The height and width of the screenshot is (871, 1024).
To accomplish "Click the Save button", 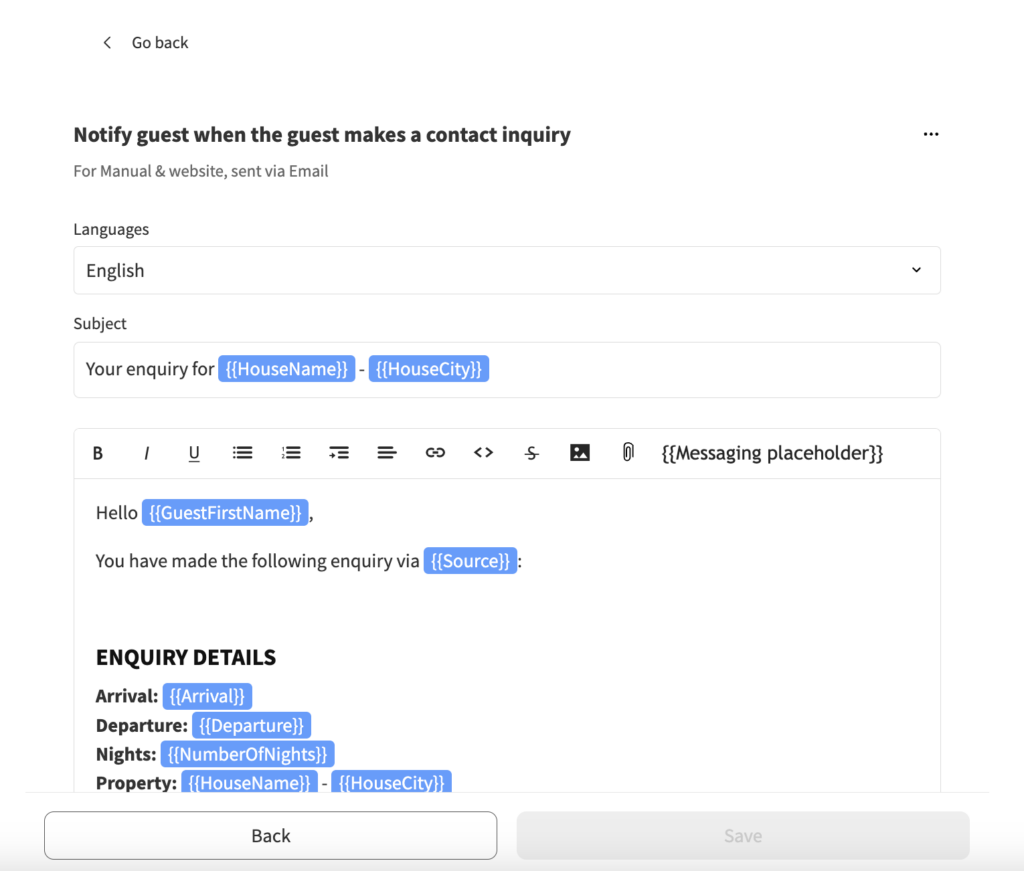I will [x=743, y=836].
